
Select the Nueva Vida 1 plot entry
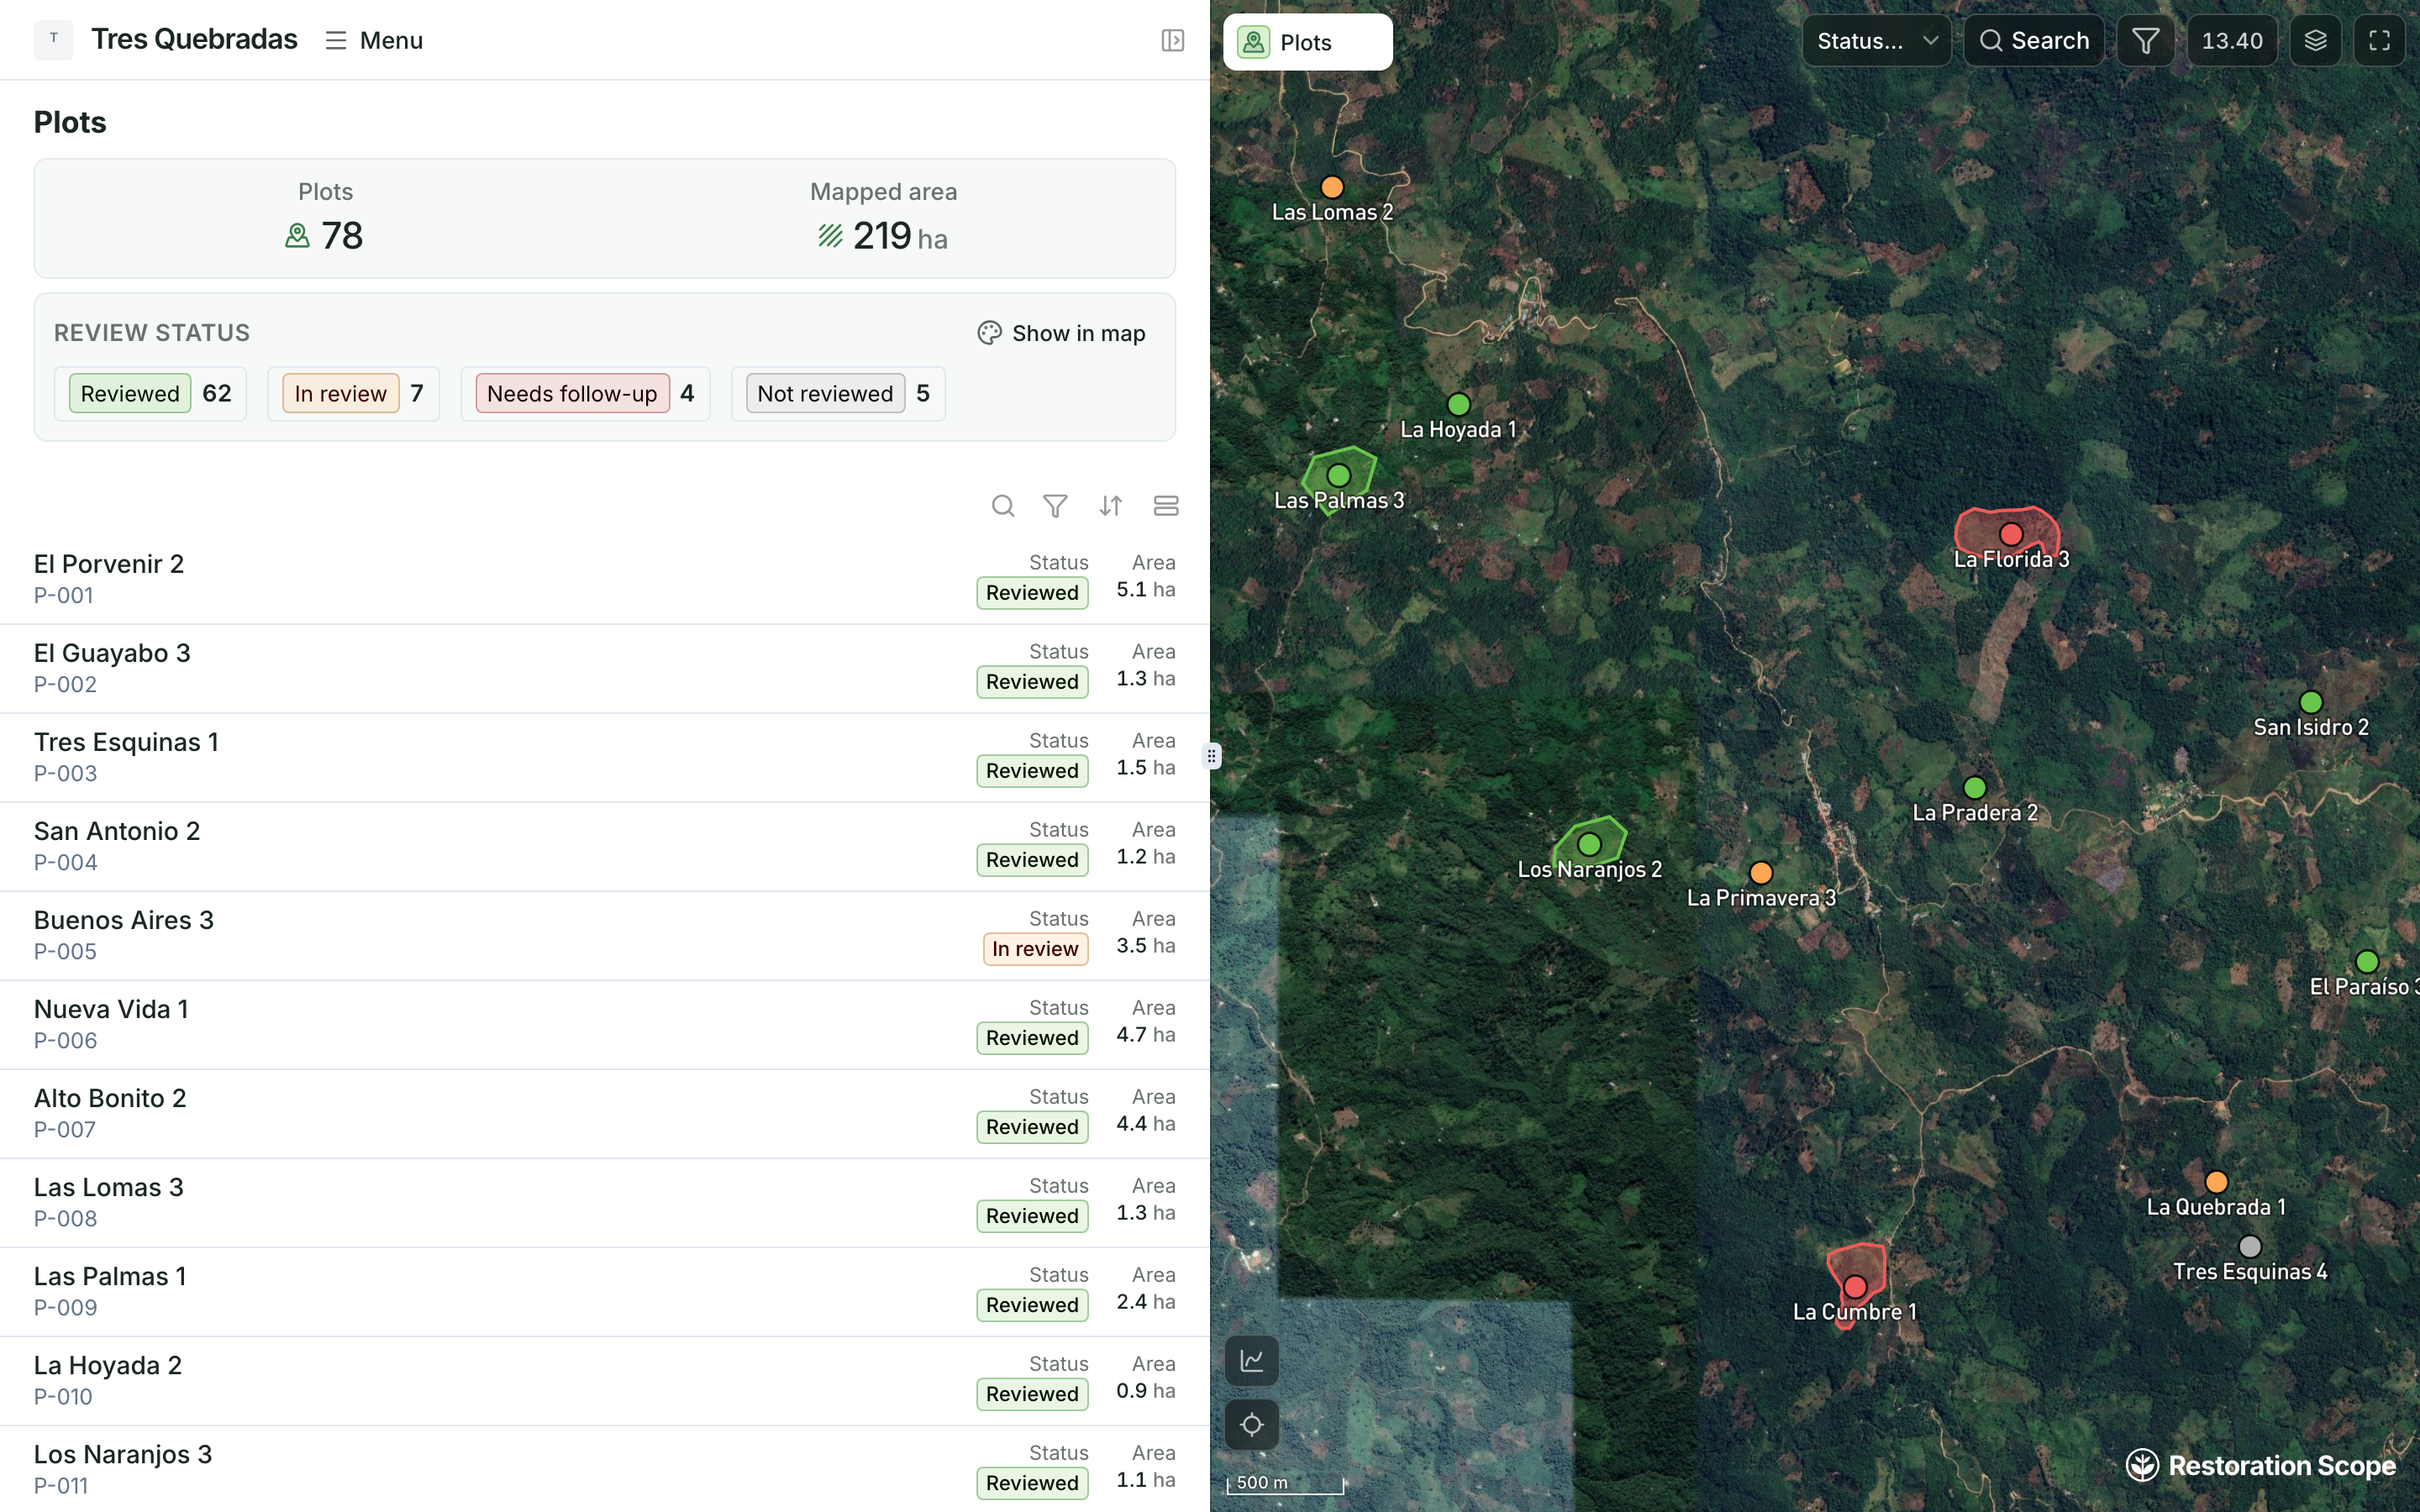pyautogui.click(x=604, y=1024)
